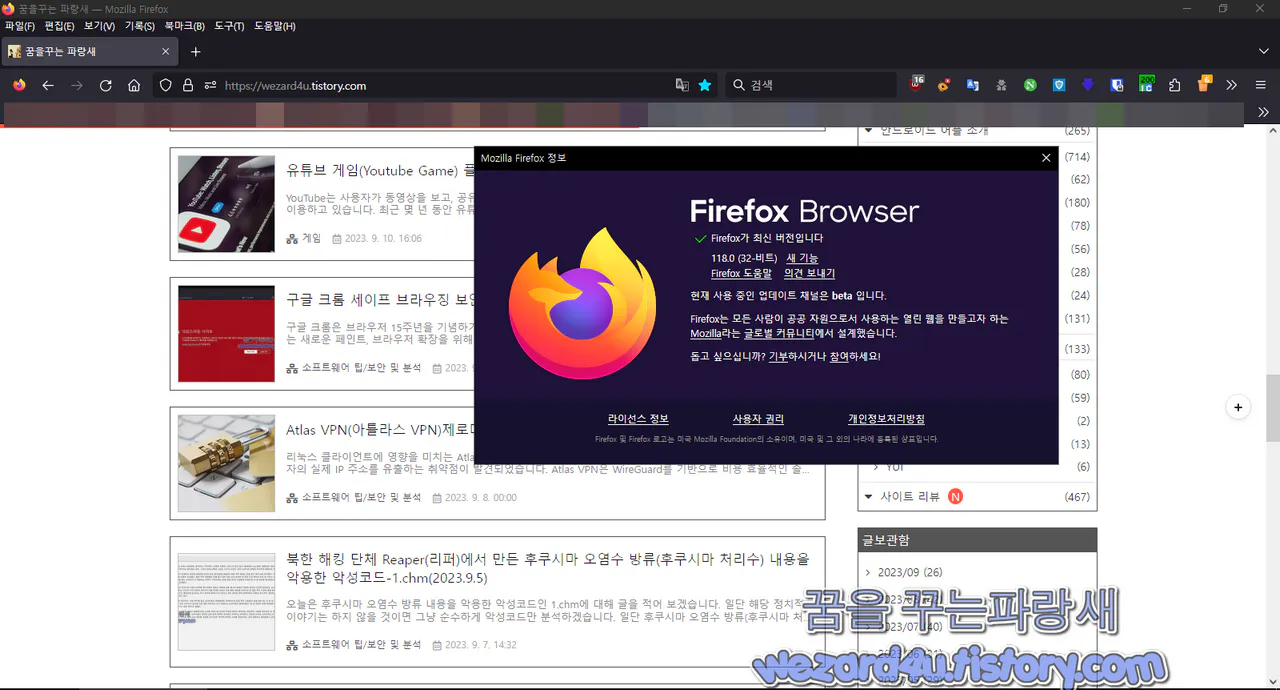Toggle Enhanced Tracking Protection shield icon

(x=167, y=85)
